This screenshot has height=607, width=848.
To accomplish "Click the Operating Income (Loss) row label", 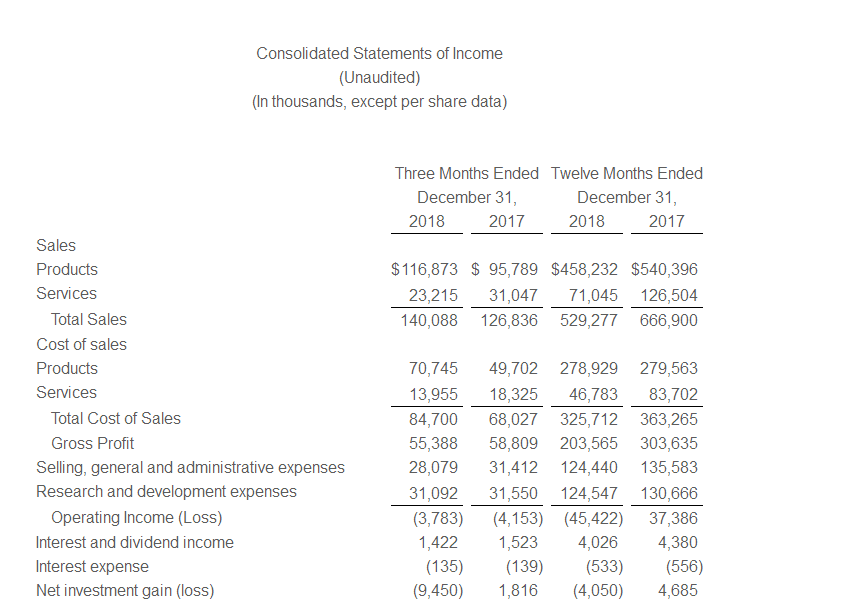I will pos(136,517).
